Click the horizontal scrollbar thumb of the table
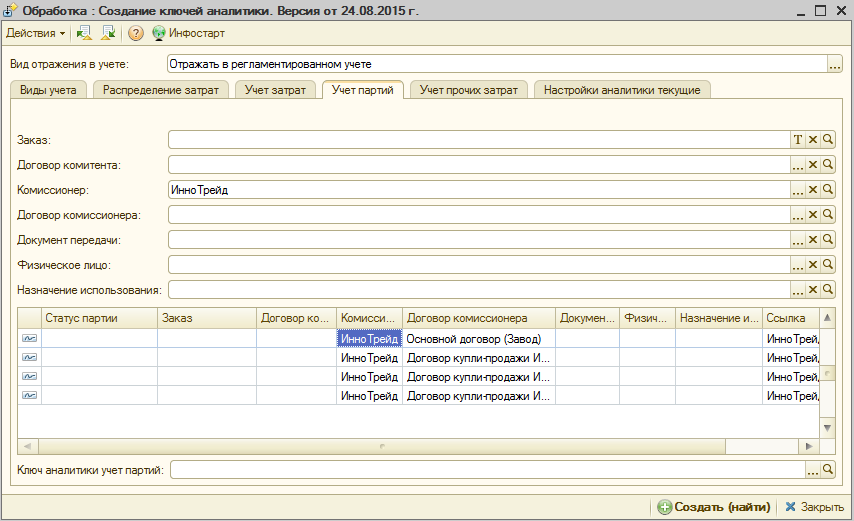This screenshot has height=521, width=854. 382,446
